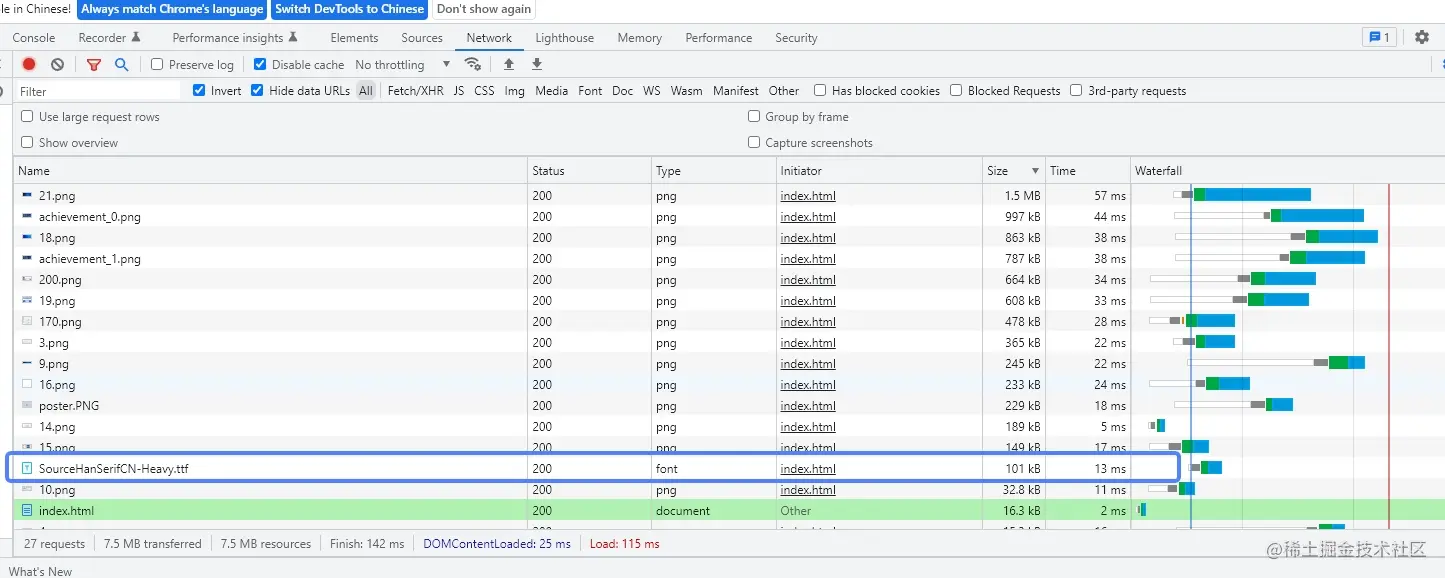
Task: Toggle Show overview checkbox
Action: pos(27,142)
